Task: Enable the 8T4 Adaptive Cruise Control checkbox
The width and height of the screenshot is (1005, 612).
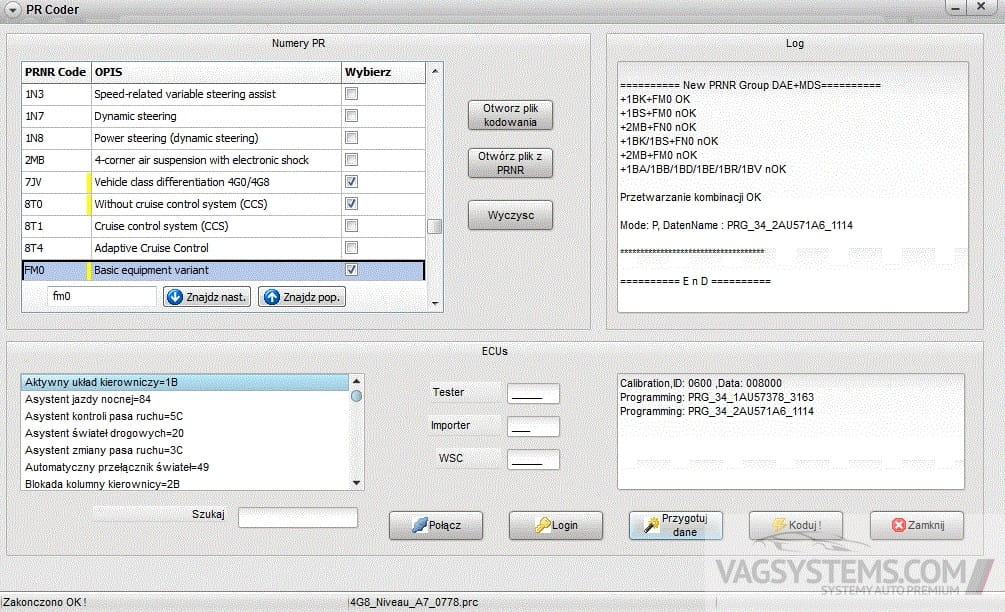Action: pyautogui.click(x=351, y=248)
